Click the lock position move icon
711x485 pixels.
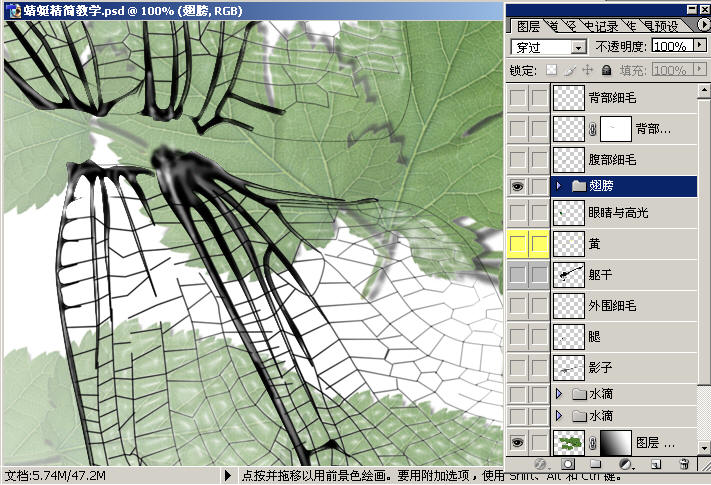point(588,70)
